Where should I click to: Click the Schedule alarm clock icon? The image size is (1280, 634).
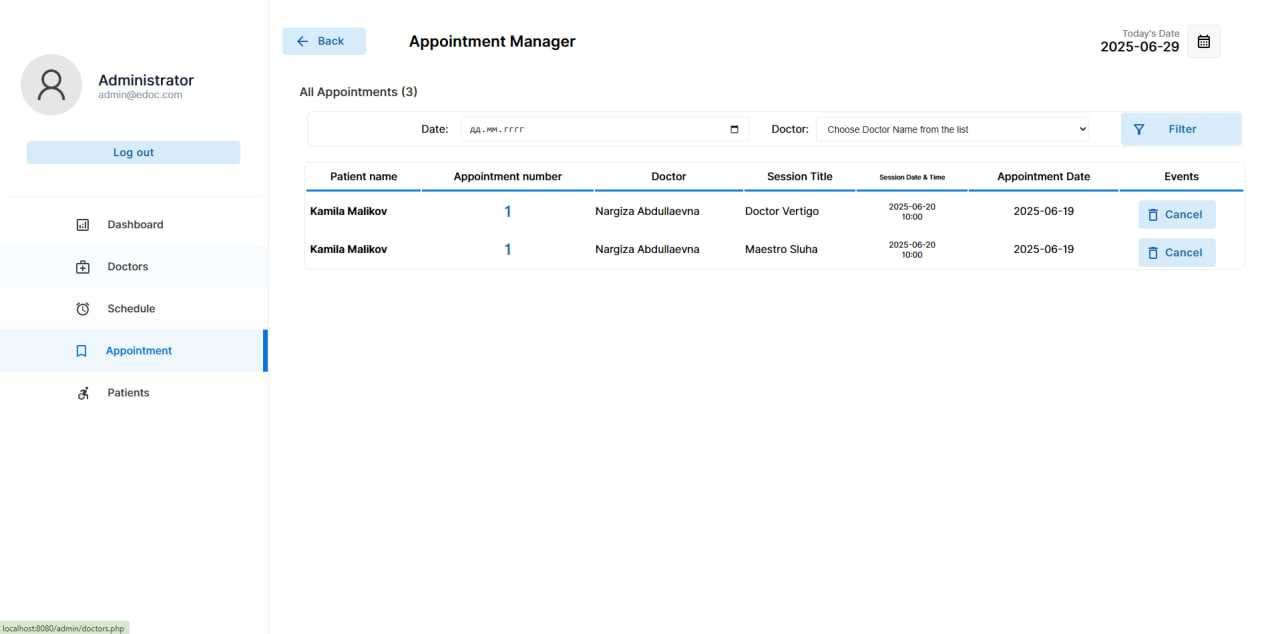point(83,309)
